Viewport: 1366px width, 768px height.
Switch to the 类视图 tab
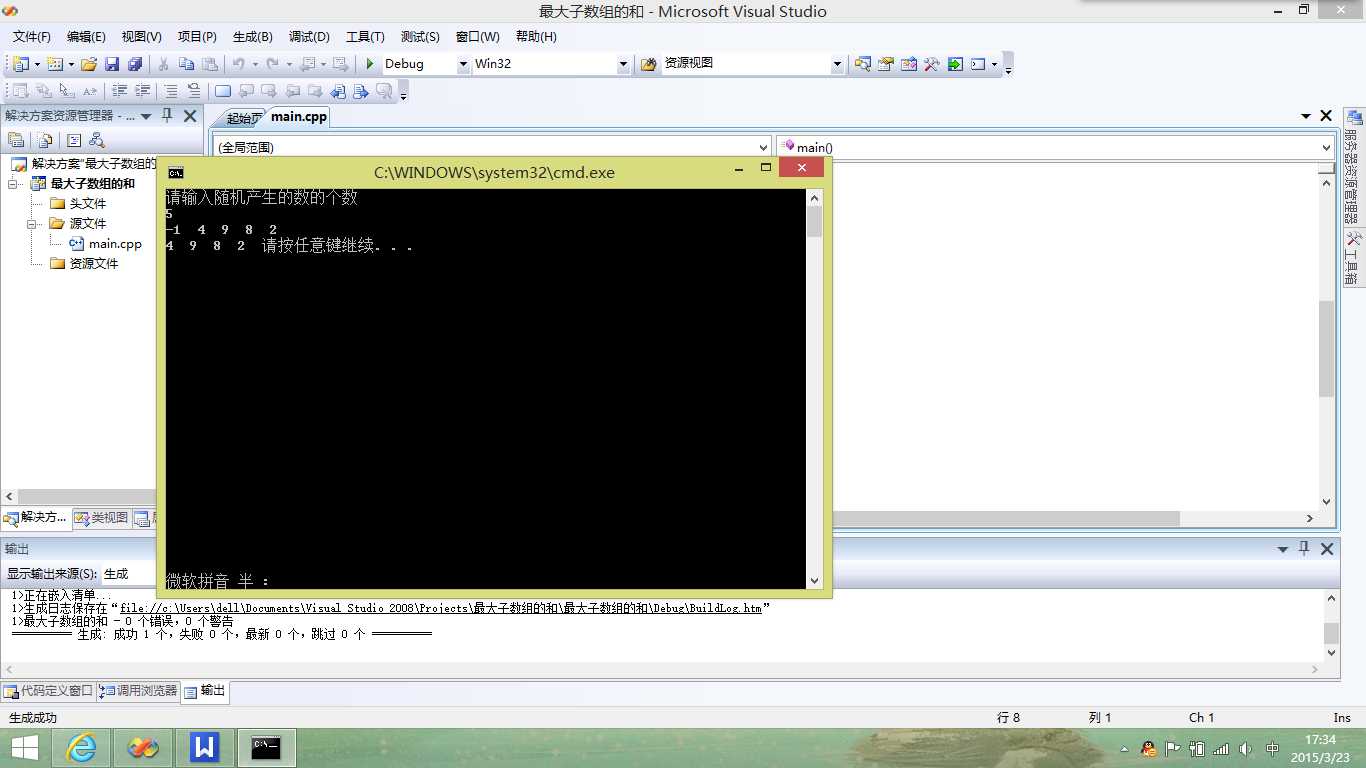pyautogui.click(x=101, y=518)
